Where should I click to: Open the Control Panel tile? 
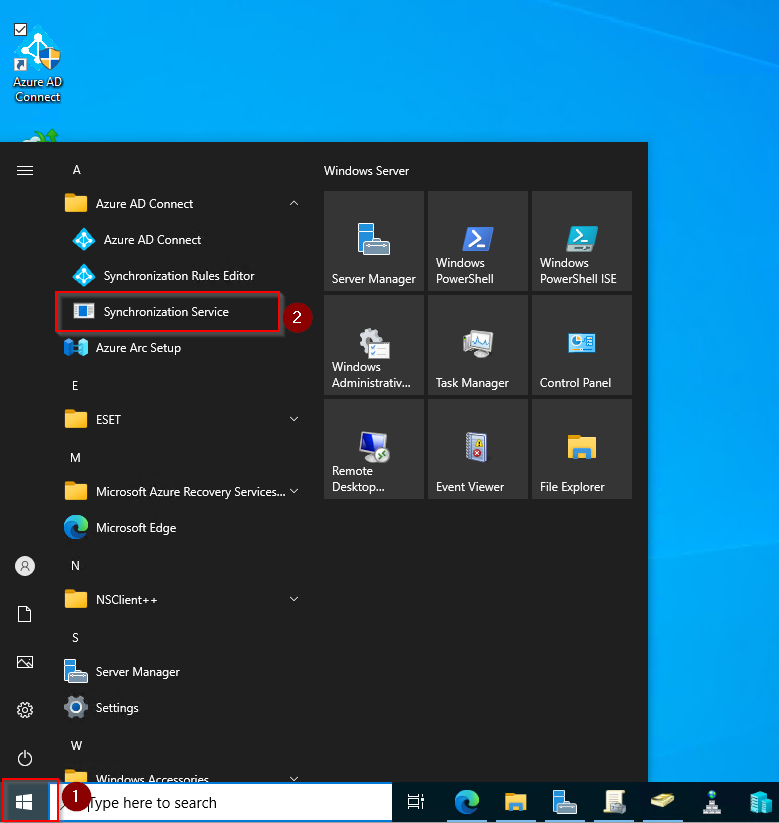point(582,345)
